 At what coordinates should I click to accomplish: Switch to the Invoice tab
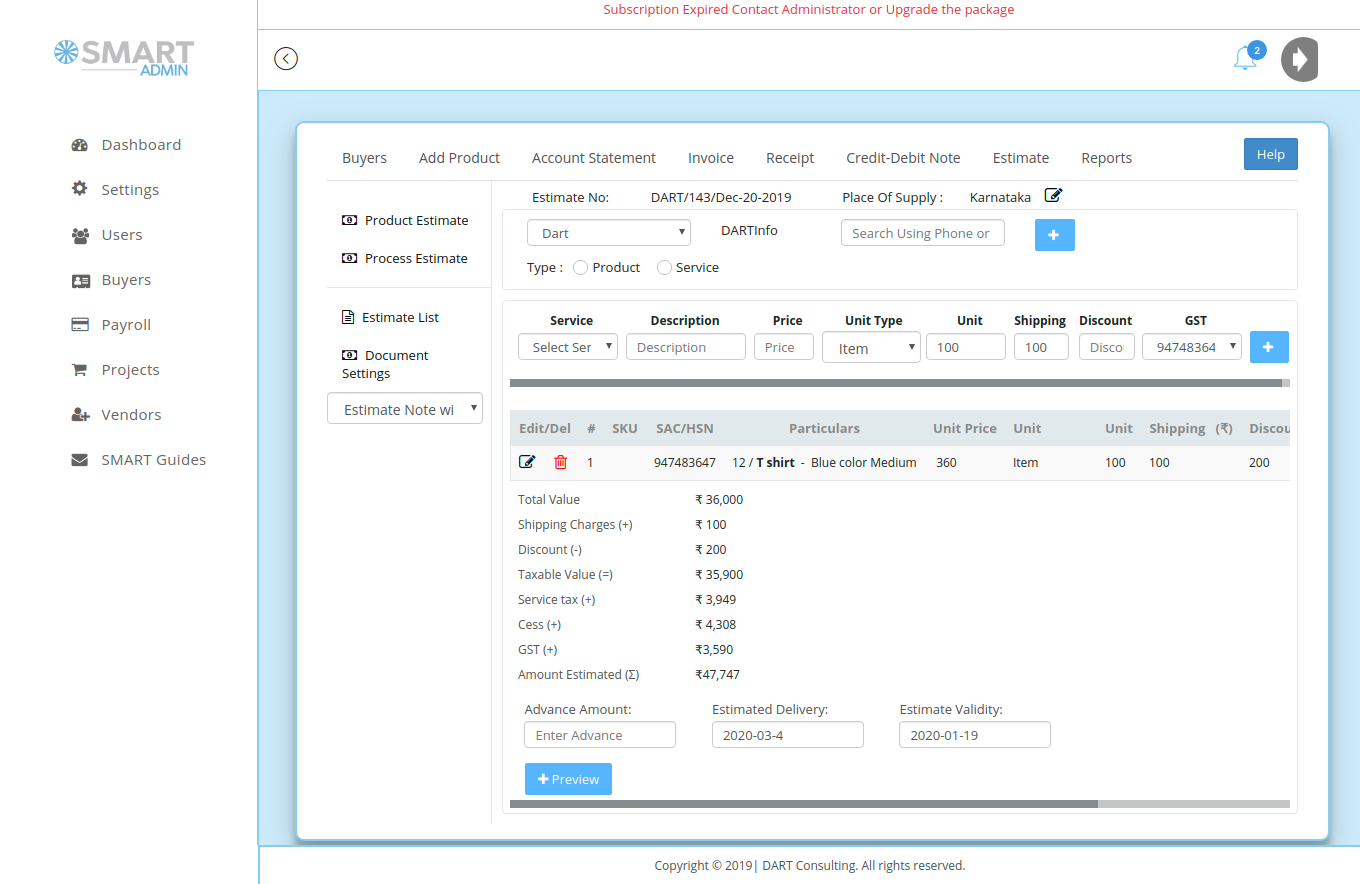[x=711, y=158]
